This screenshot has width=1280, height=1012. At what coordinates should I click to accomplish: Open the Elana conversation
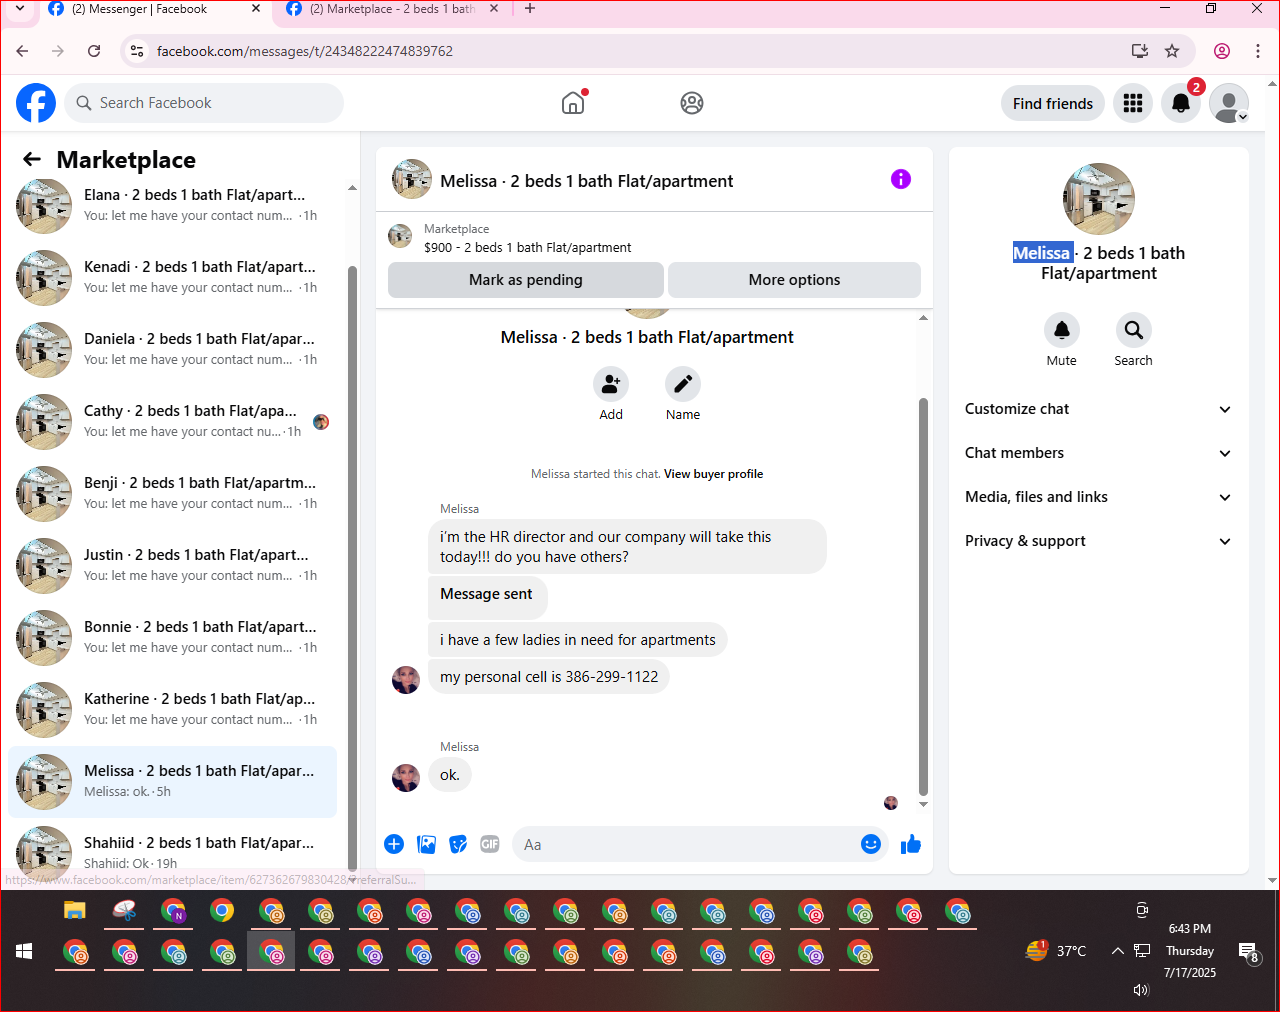[173, 205]
